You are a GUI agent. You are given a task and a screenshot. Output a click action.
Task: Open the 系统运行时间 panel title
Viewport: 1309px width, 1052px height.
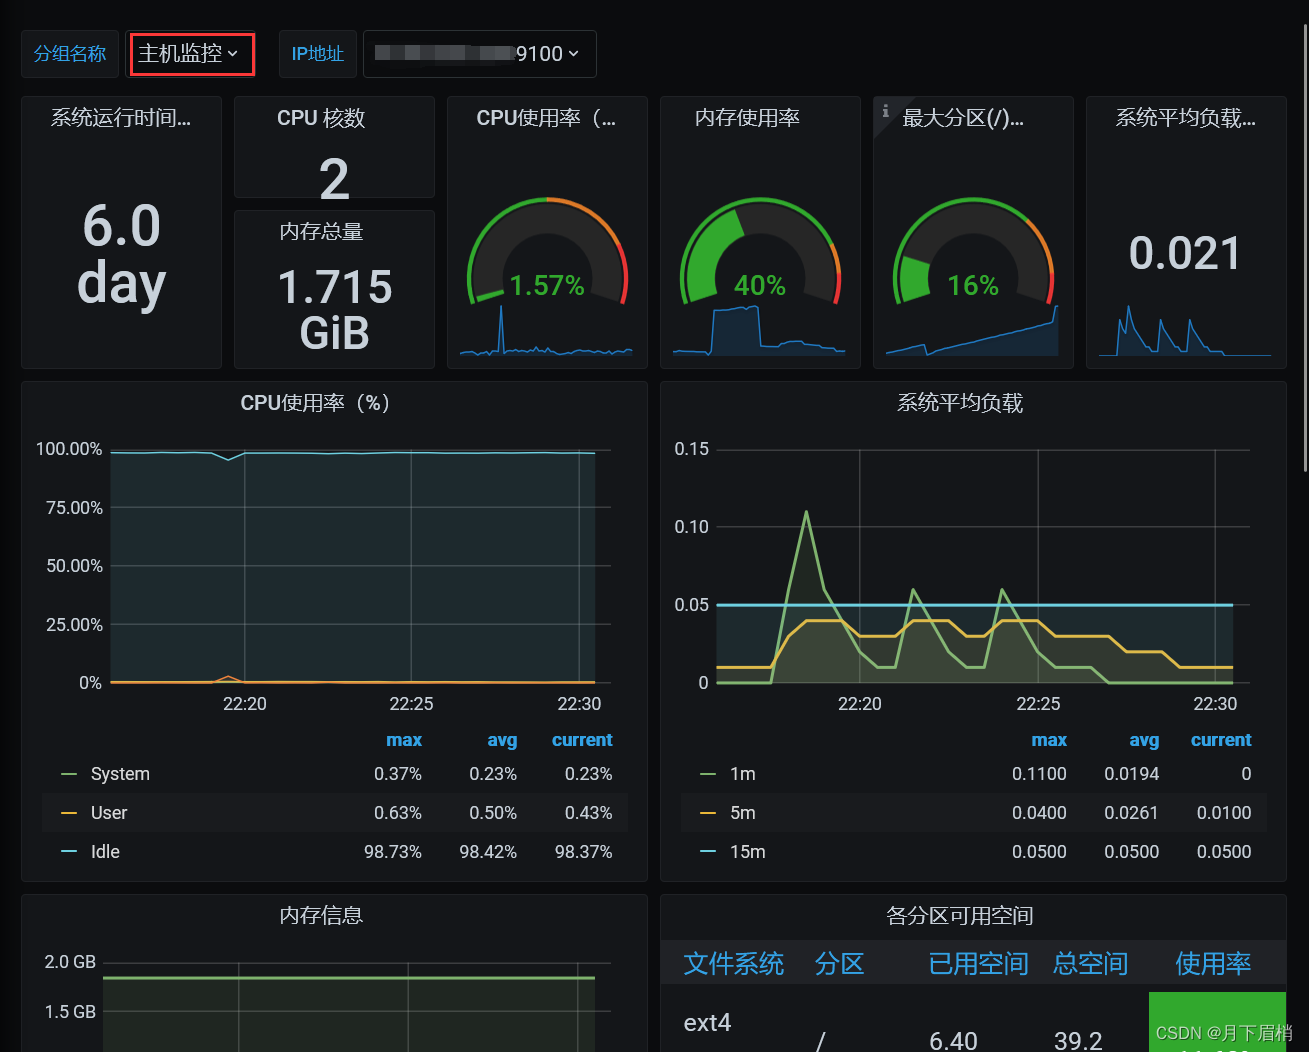point(121,118)
